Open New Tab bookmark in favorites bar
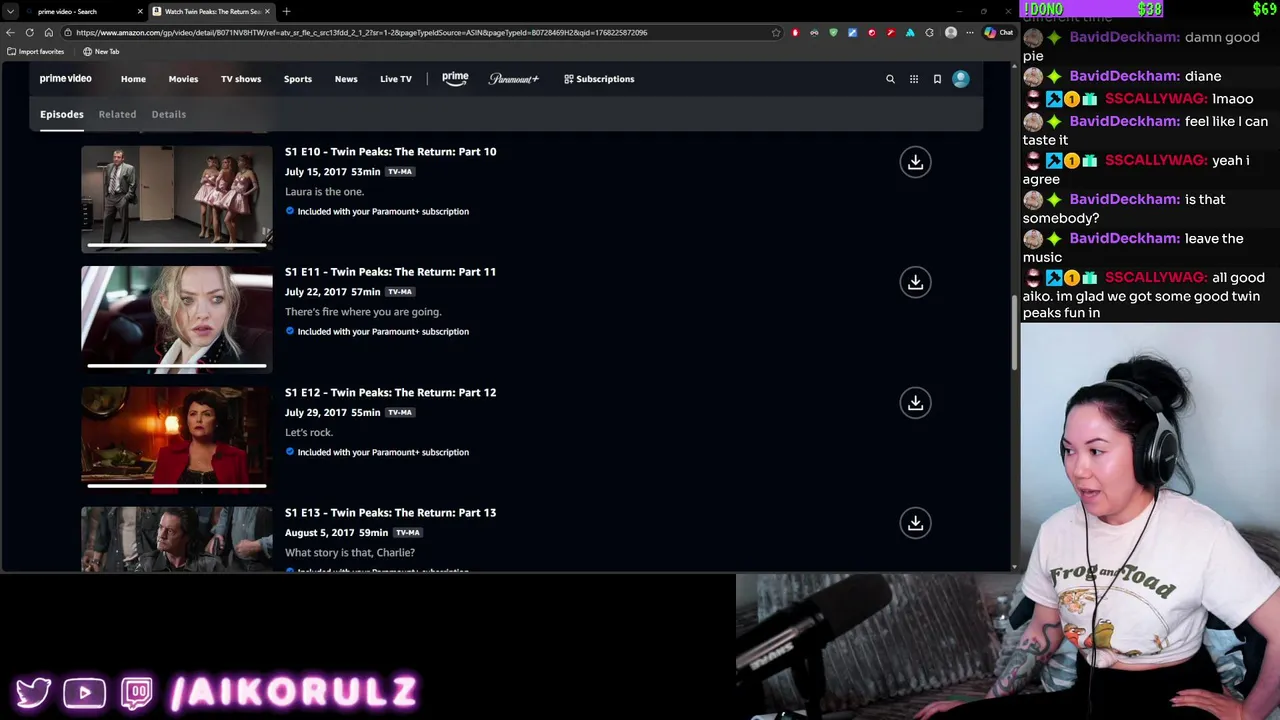 point(101,51)
